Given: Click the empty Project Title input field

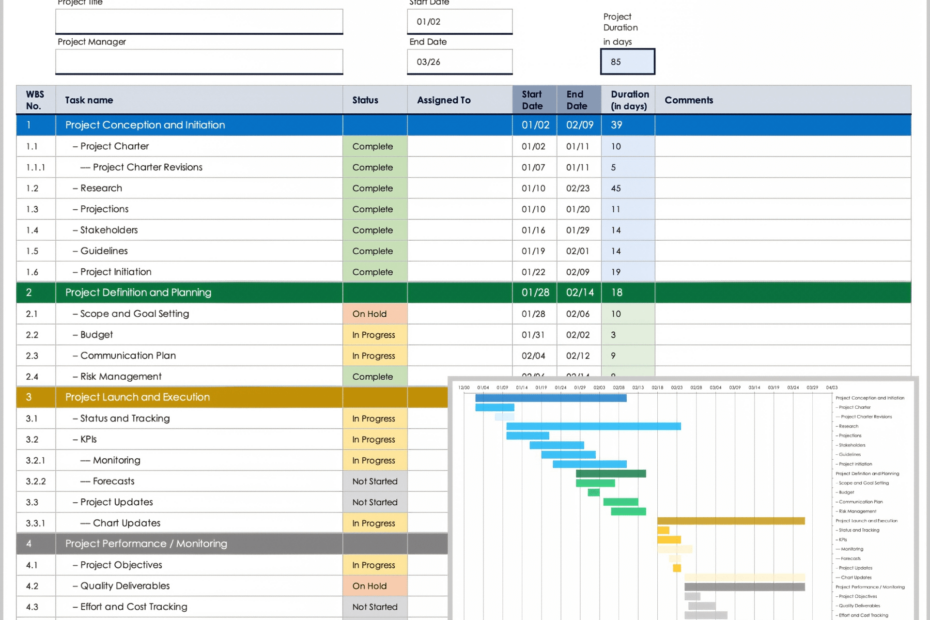Looking at the screenshot, I should (x=199, y=21).
